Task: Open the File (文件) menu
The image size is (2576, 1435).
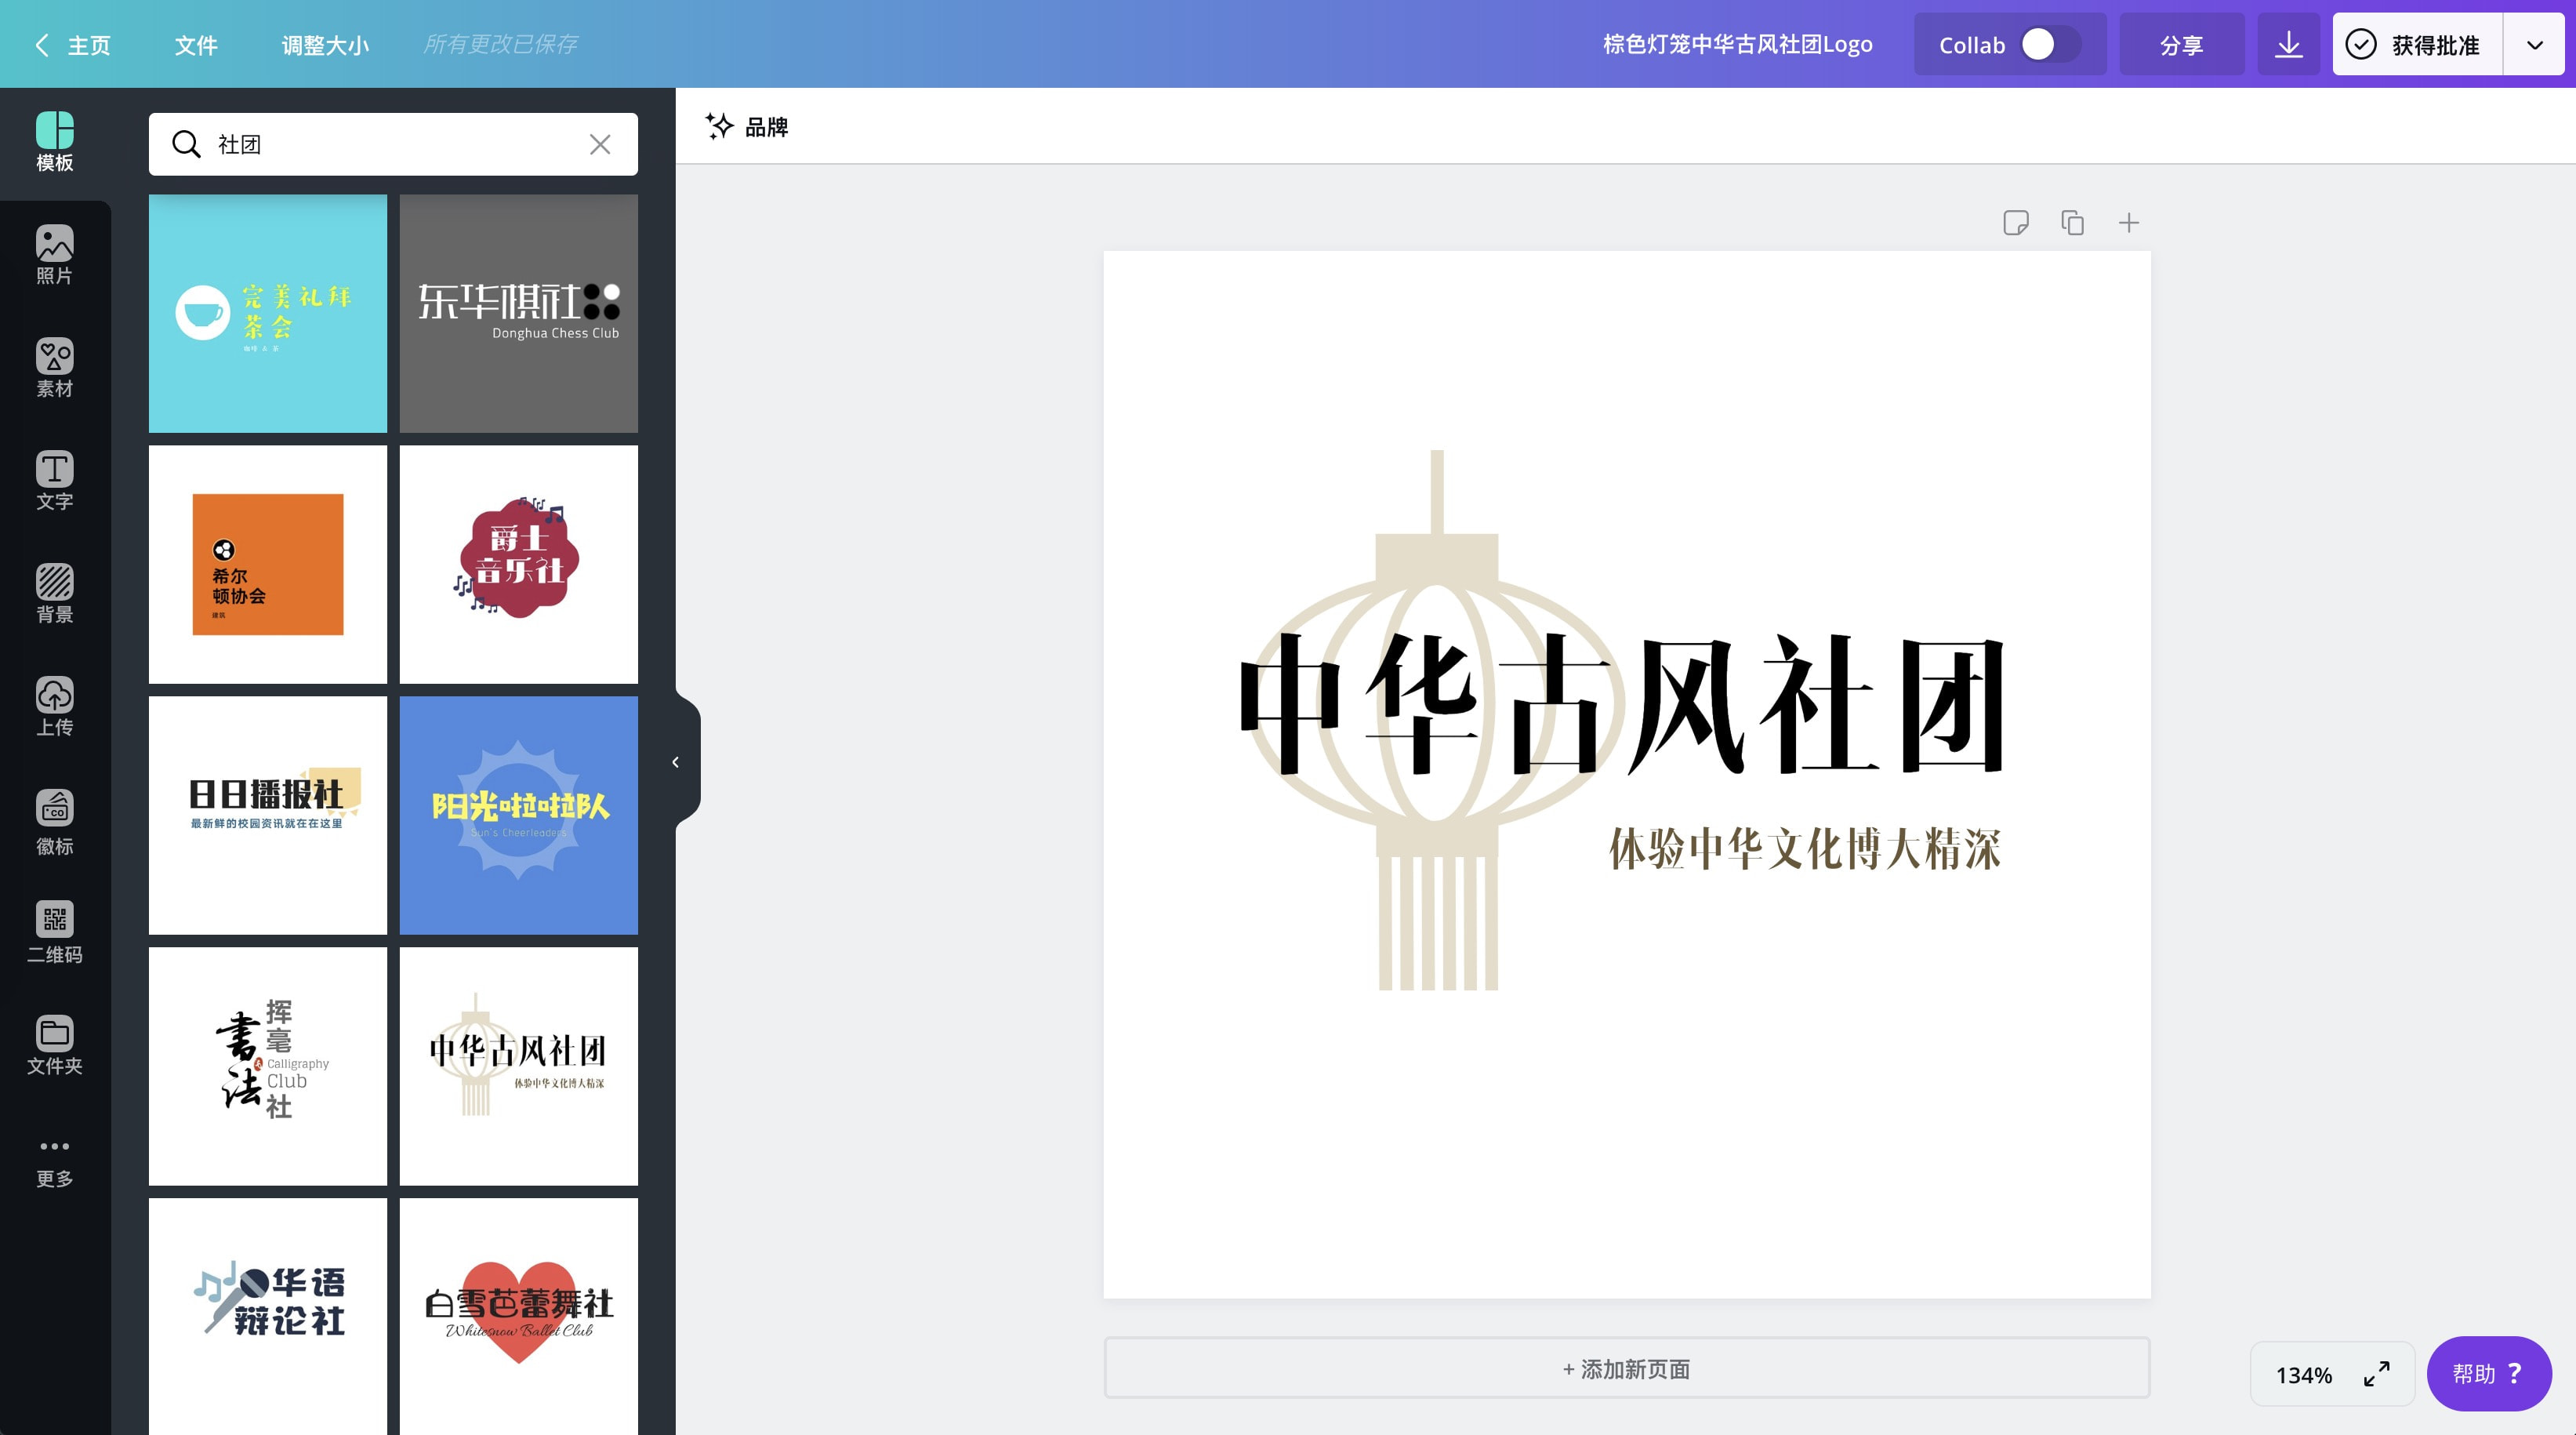Action: click(196, 45)
